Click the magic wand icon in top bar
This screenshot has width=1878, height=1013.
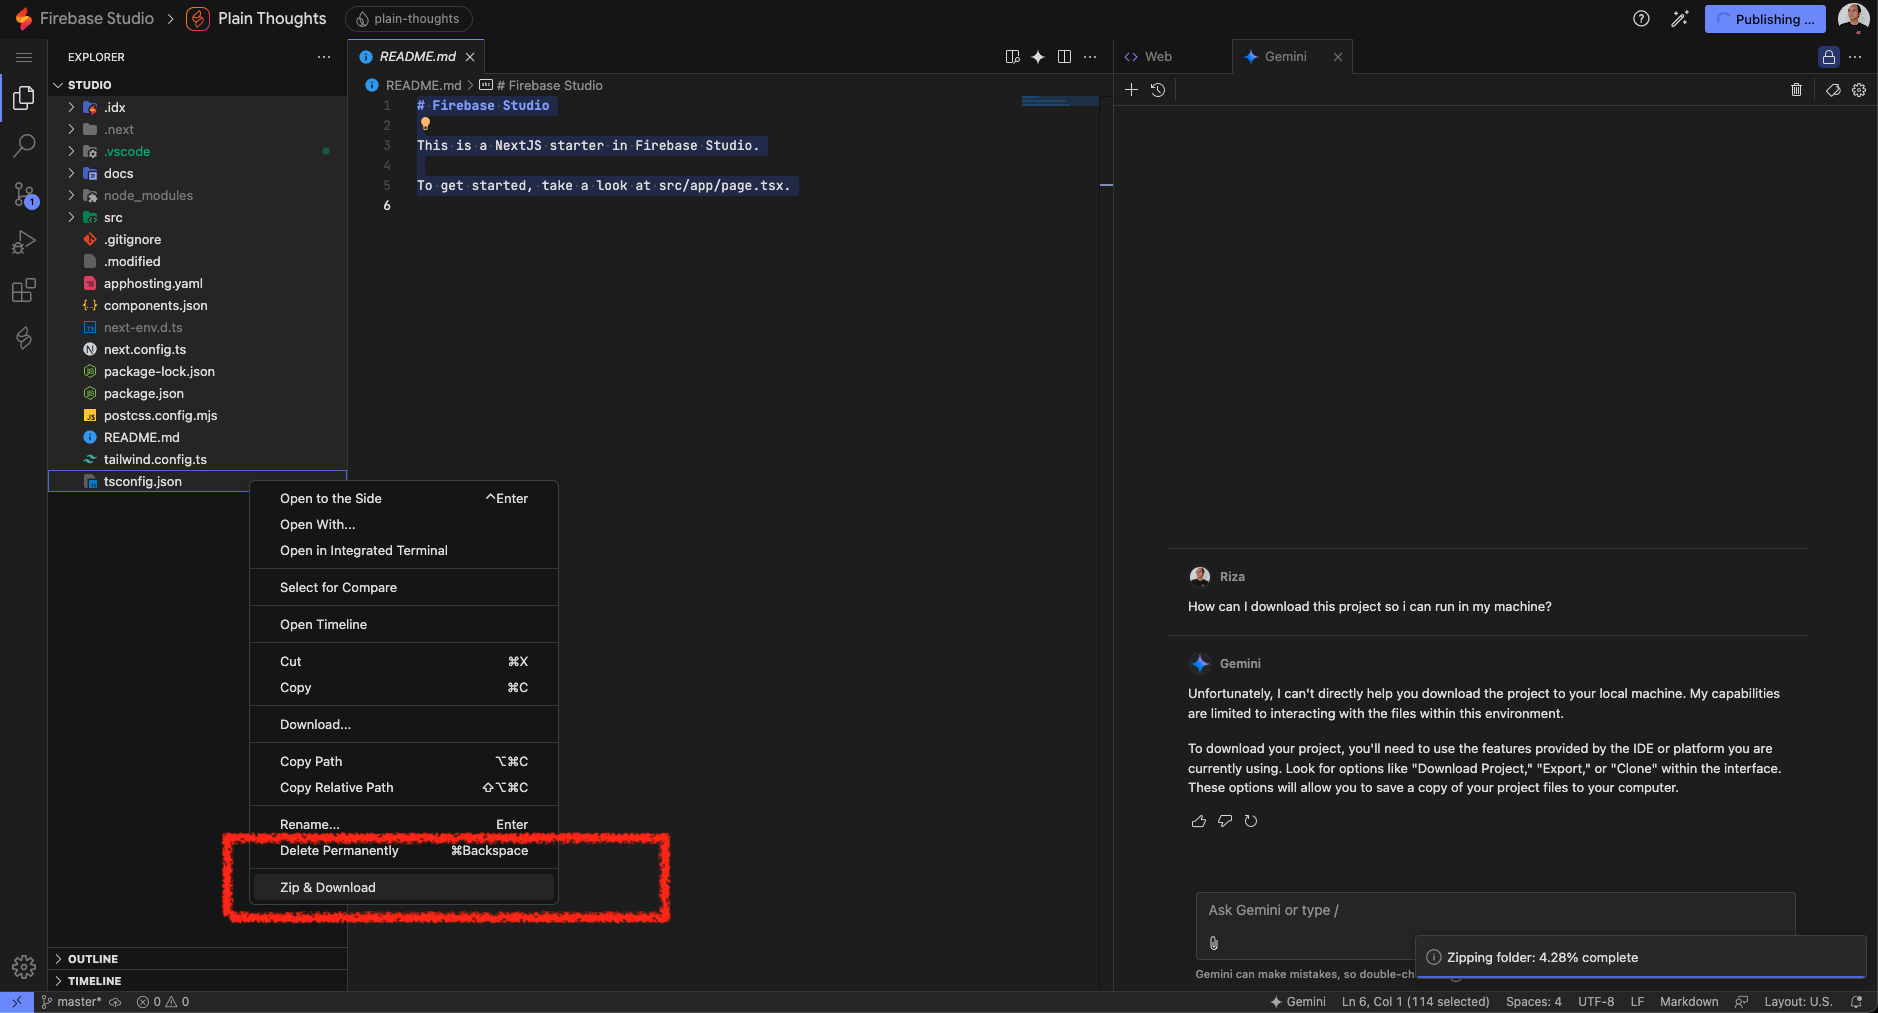pyautogui.click(x=1680, y=19)
